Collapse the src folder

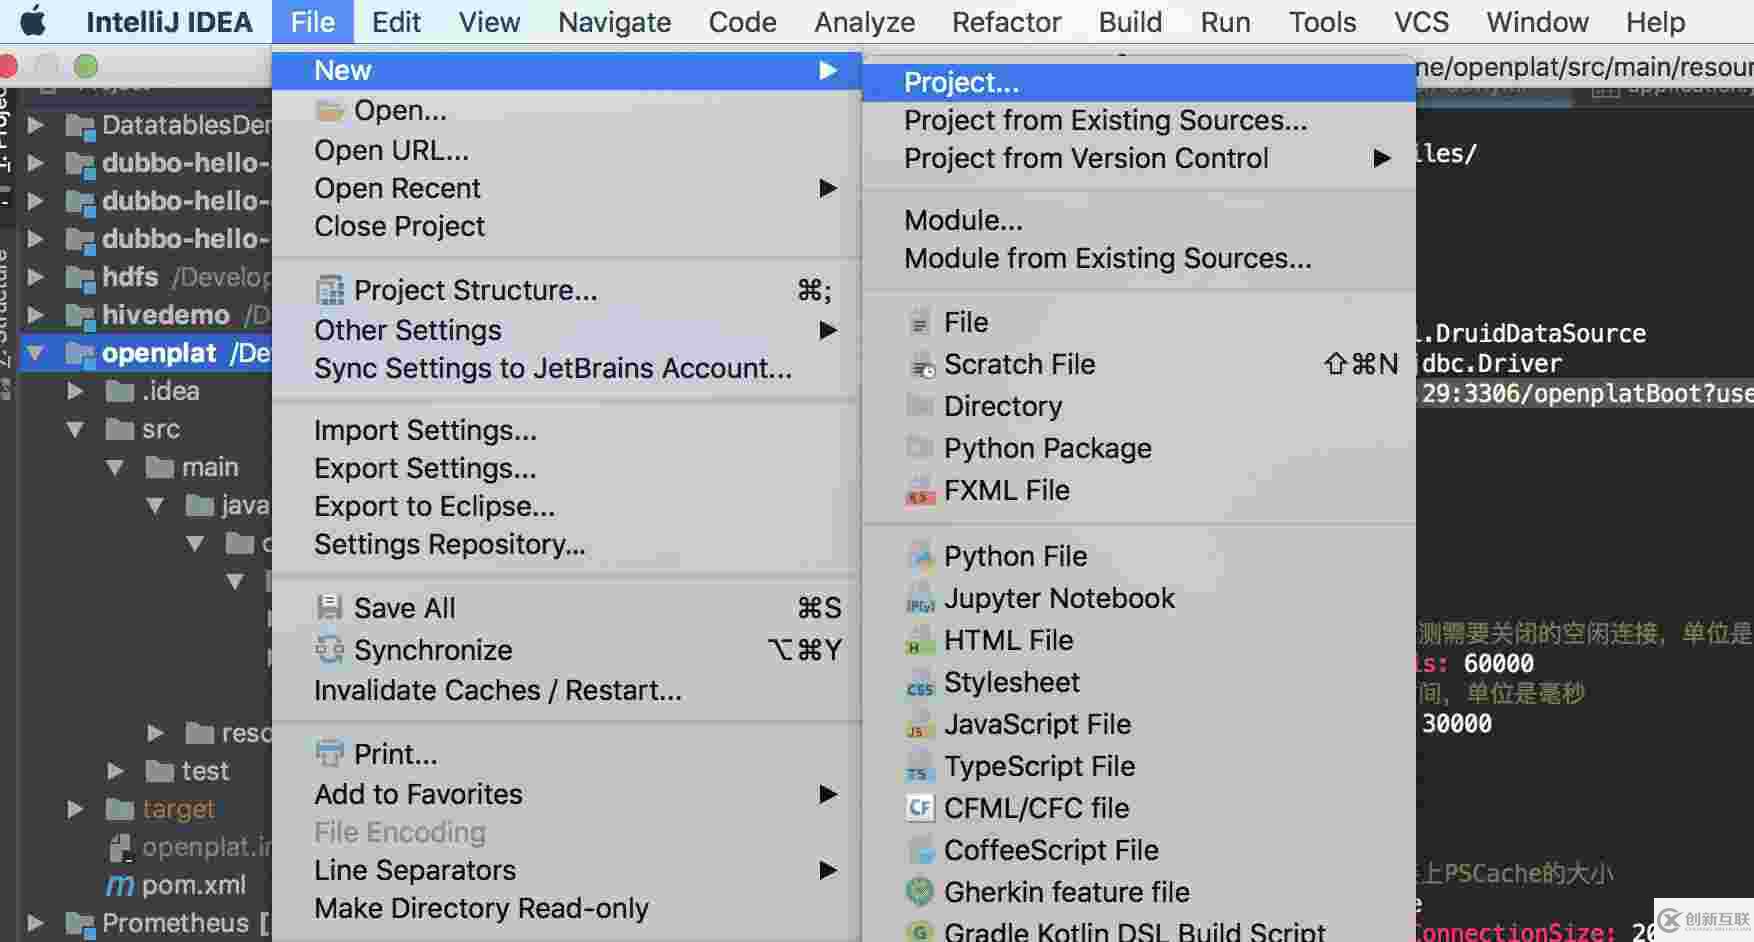(x=76, y=429)
